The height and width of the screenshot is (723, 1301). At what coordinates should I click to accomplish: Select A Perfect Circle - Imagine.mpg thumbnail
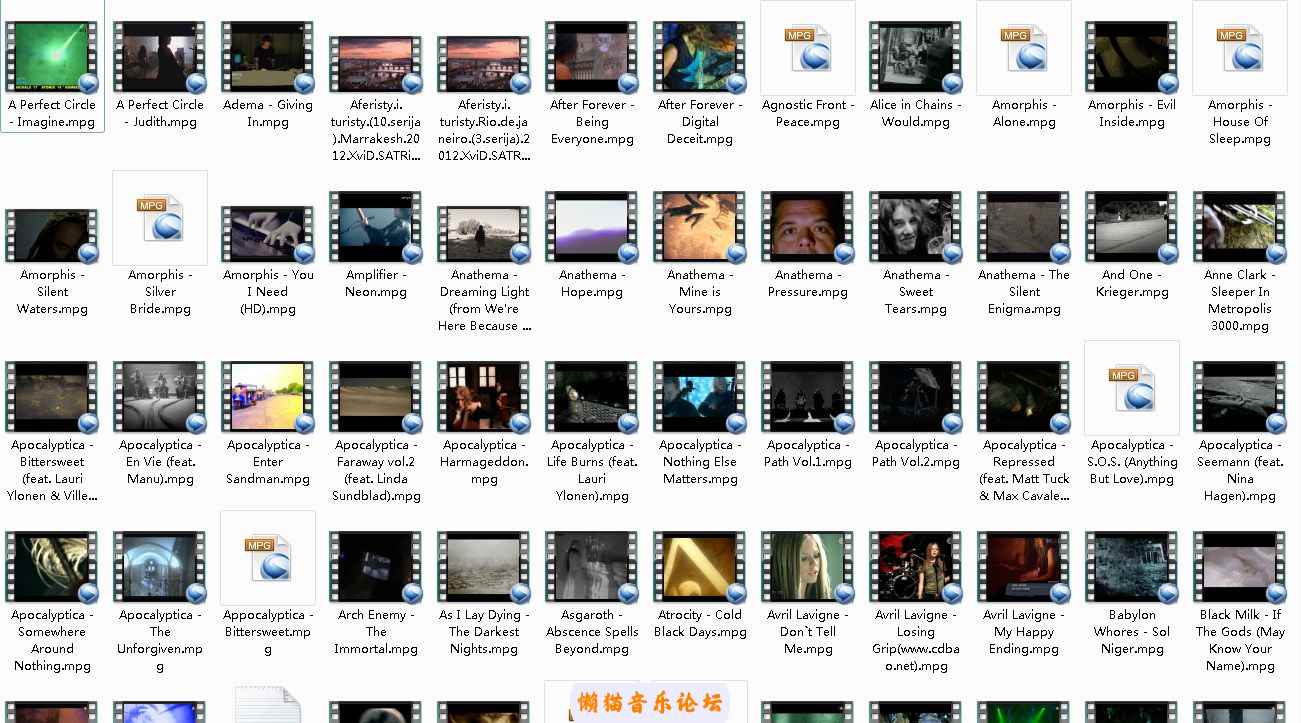52,58
